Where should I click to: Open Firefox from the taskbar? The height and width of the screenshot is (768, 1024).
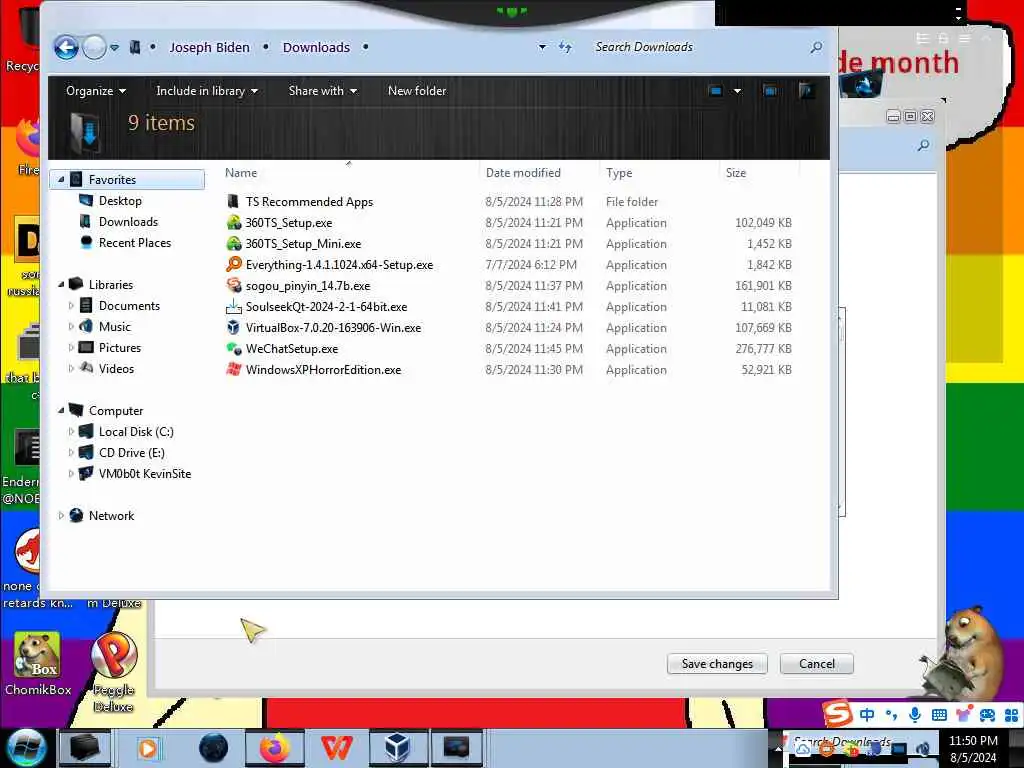(274, 748)
